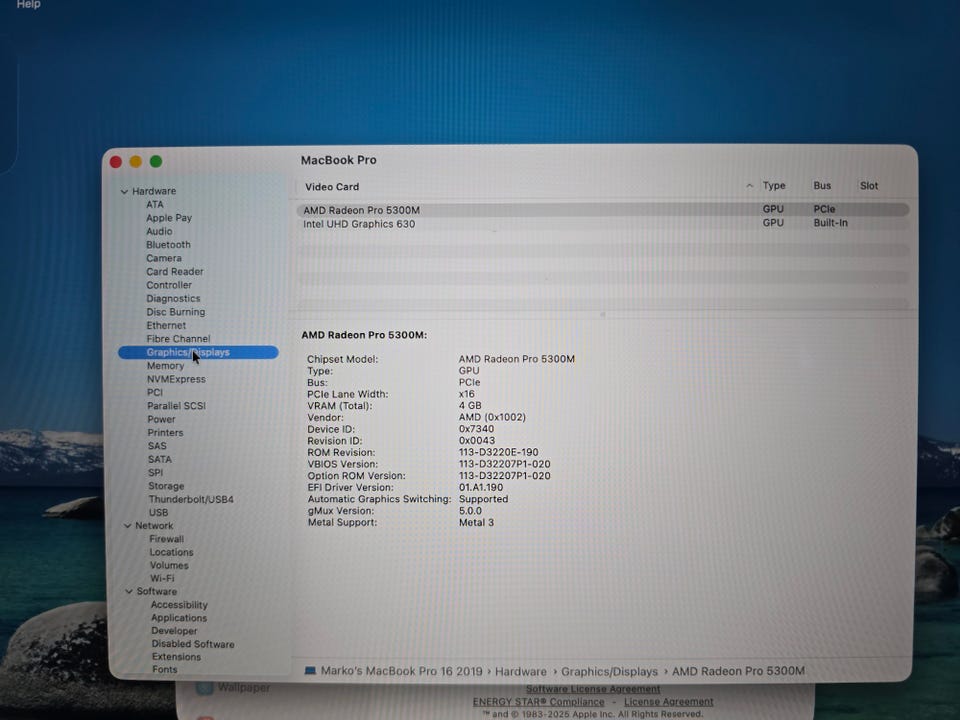
Task: Collapse the Hardware section in the sidebar
Action: [124, 191]
